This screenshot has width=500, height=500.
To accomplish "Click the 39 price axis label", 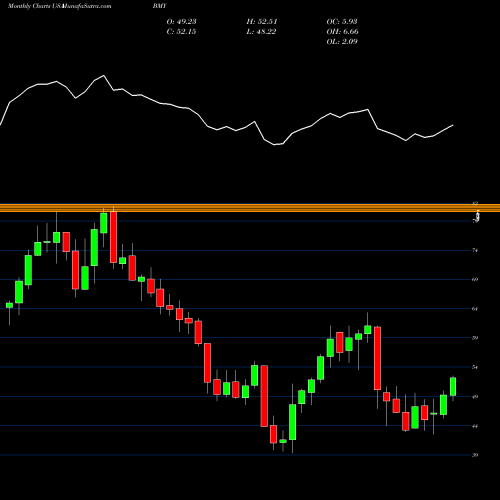I will 475,455.
